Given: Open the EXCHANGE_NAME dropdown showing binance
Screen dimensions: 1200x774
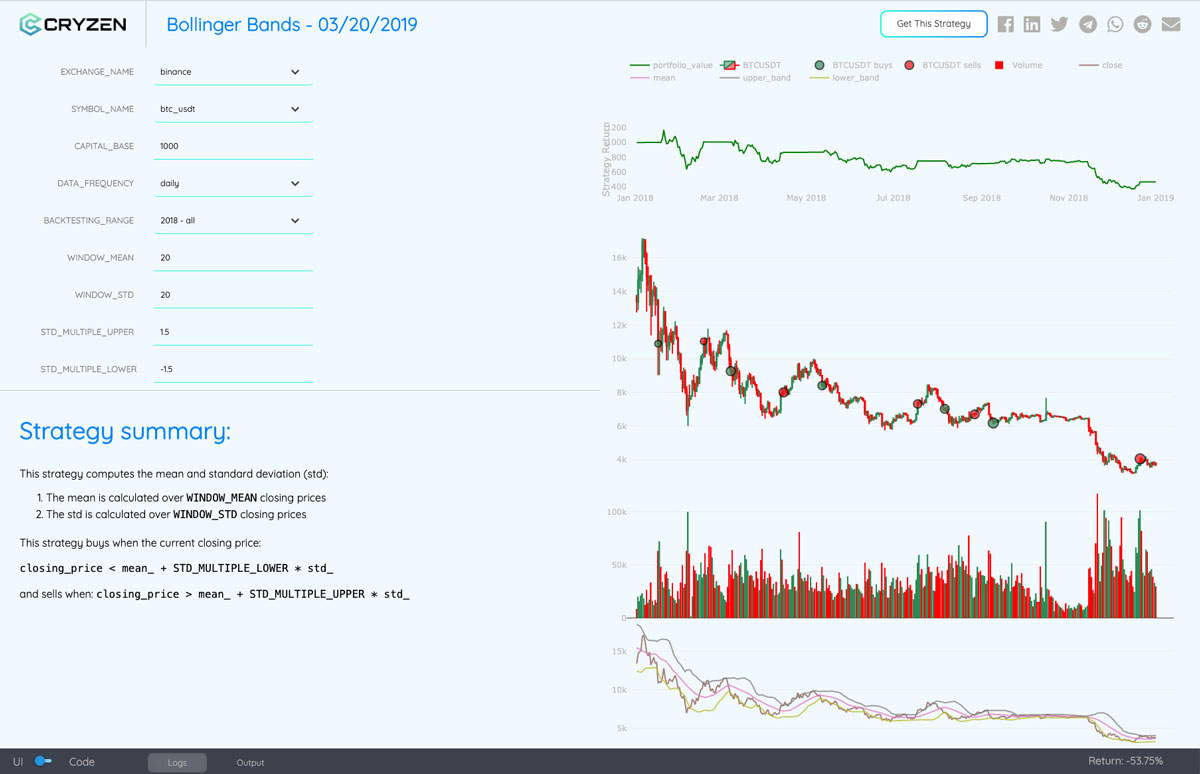Looking at the screenshot, I should click(232, 72).
